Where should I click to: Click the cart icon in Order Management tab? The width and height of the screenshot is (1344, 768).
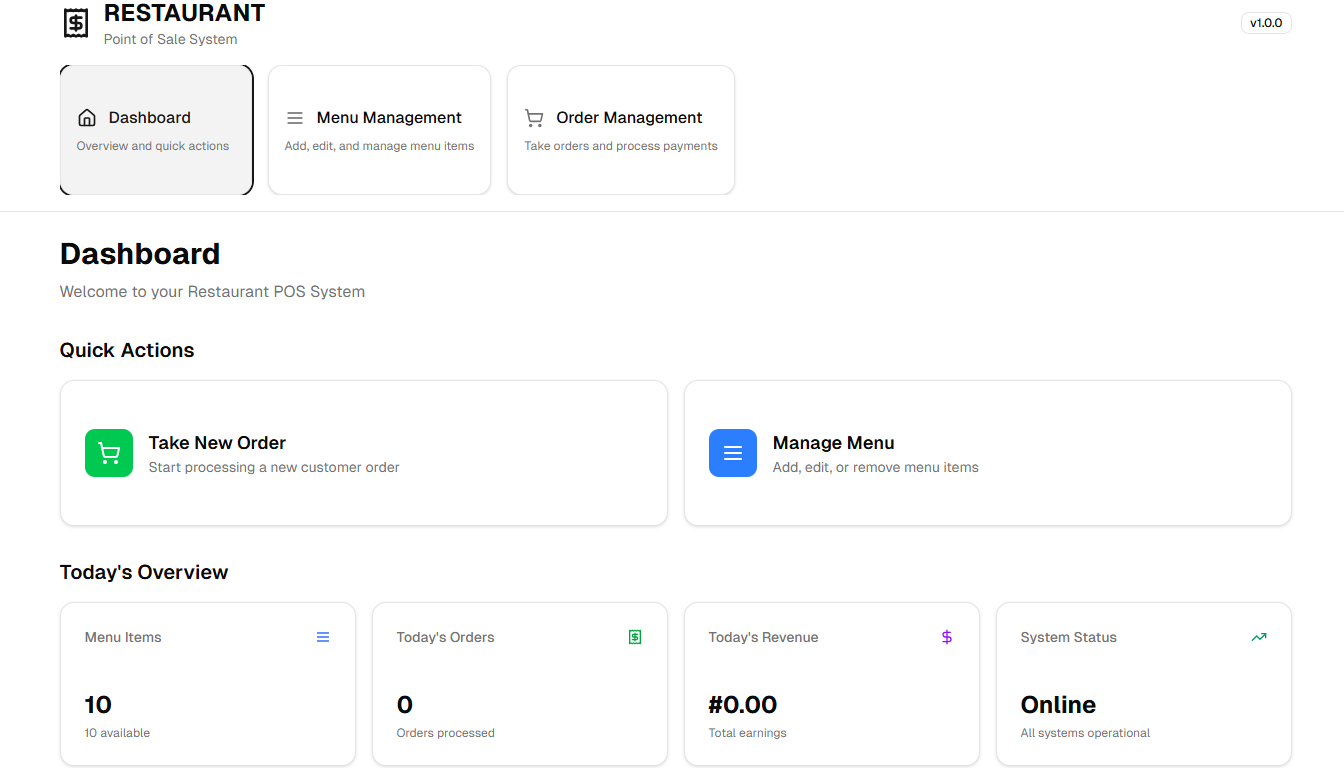click(534, 118)
